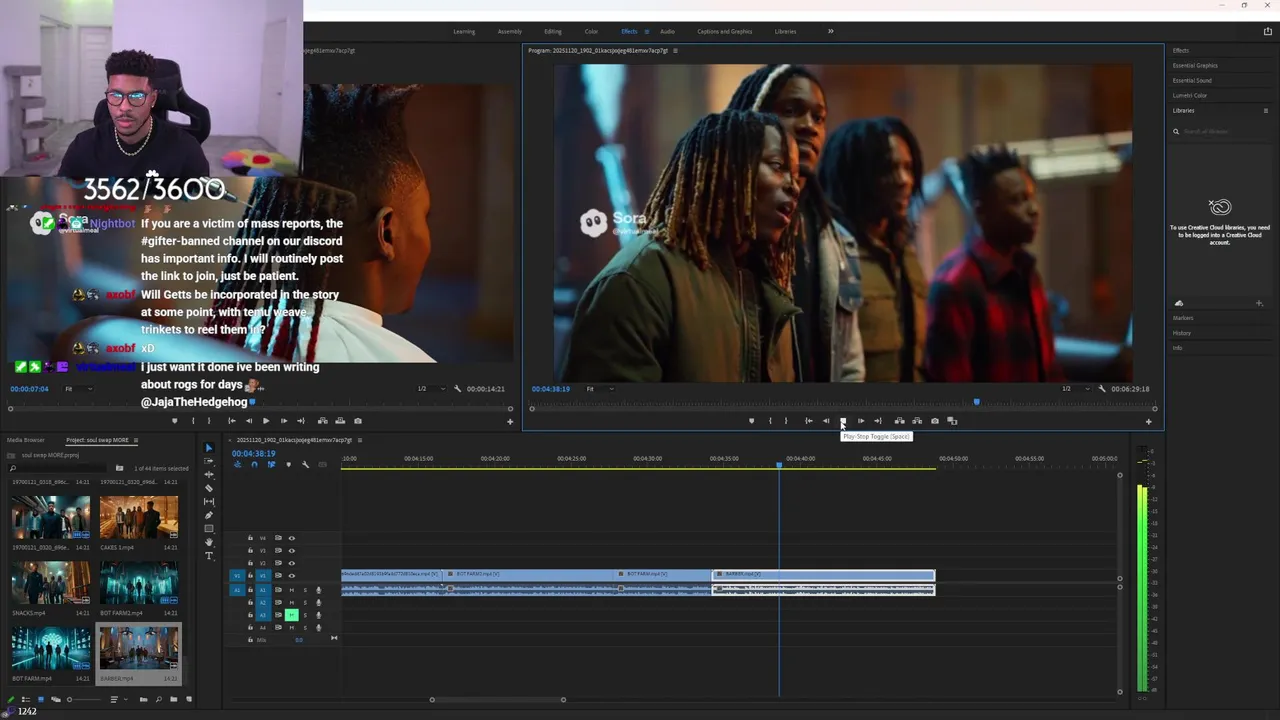The width and height of the screenshot is (1280, 720).
Task: Choose the Ripple Edit tool
Action: (209, 475)
